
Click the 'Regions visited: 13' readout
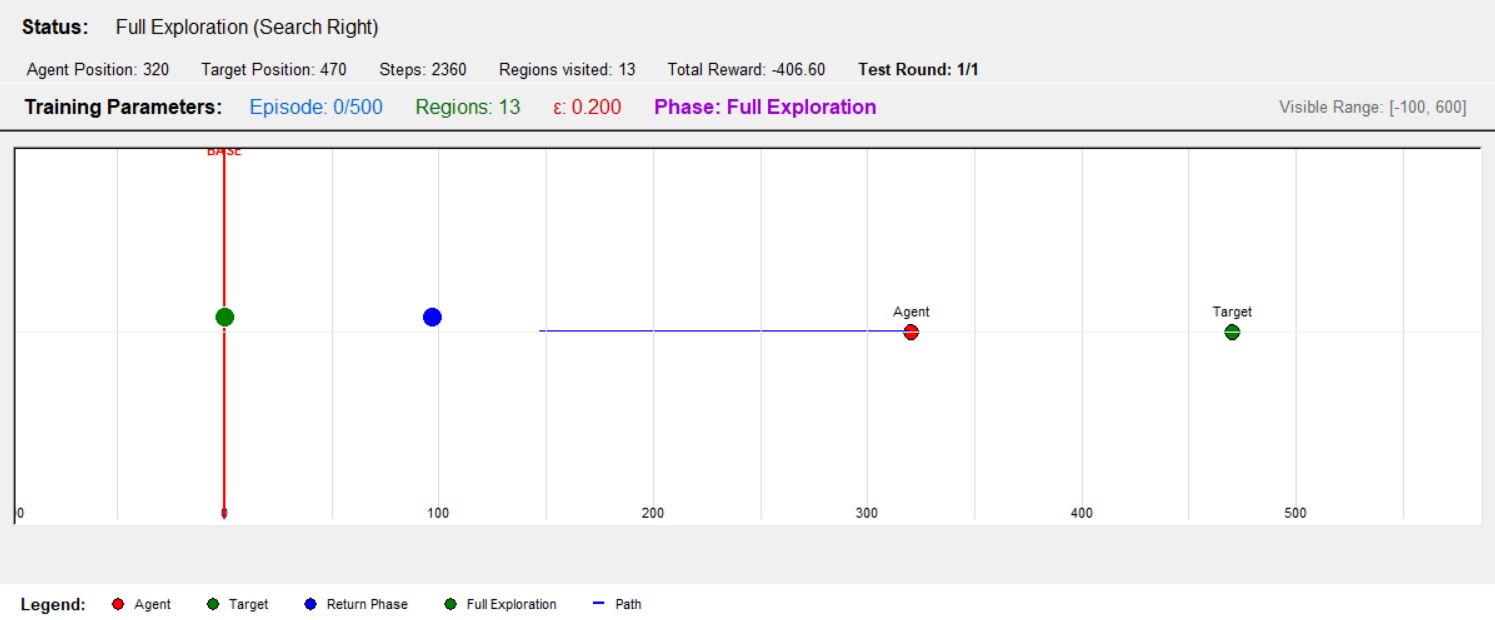click(x=567, y=70)
